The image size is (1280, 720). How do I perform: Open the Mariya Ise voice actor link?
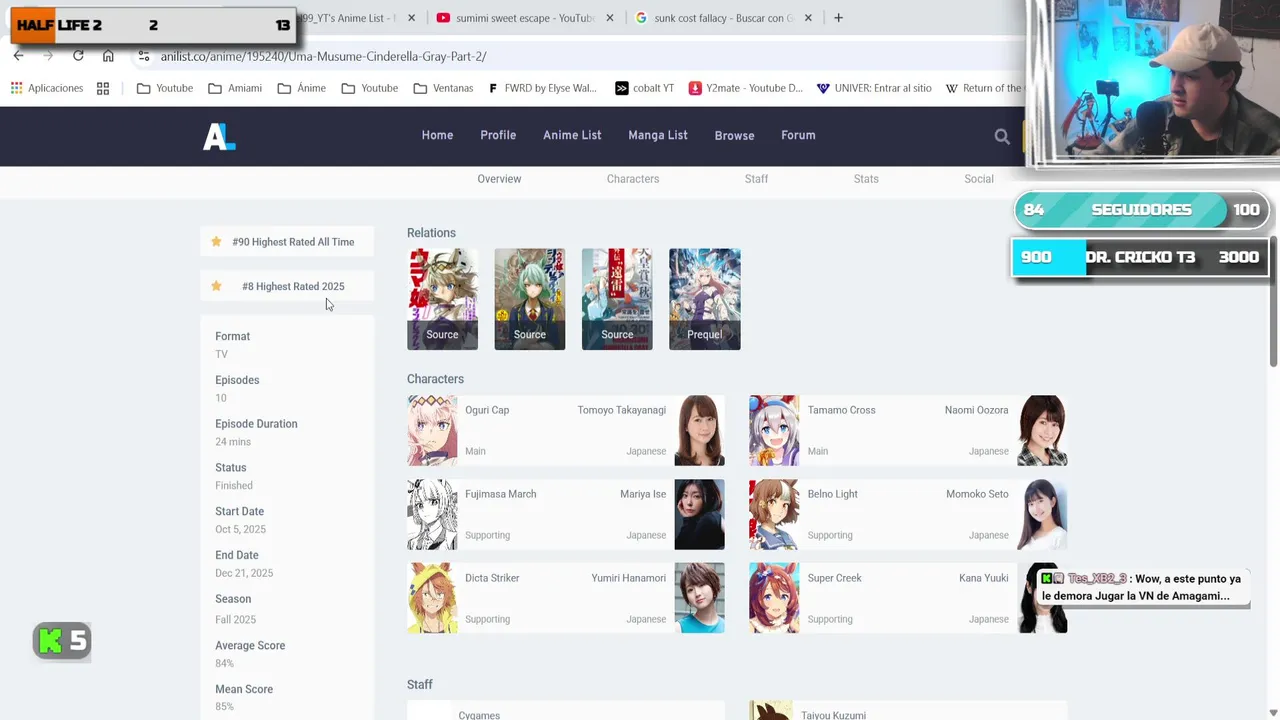pos(643,494)
